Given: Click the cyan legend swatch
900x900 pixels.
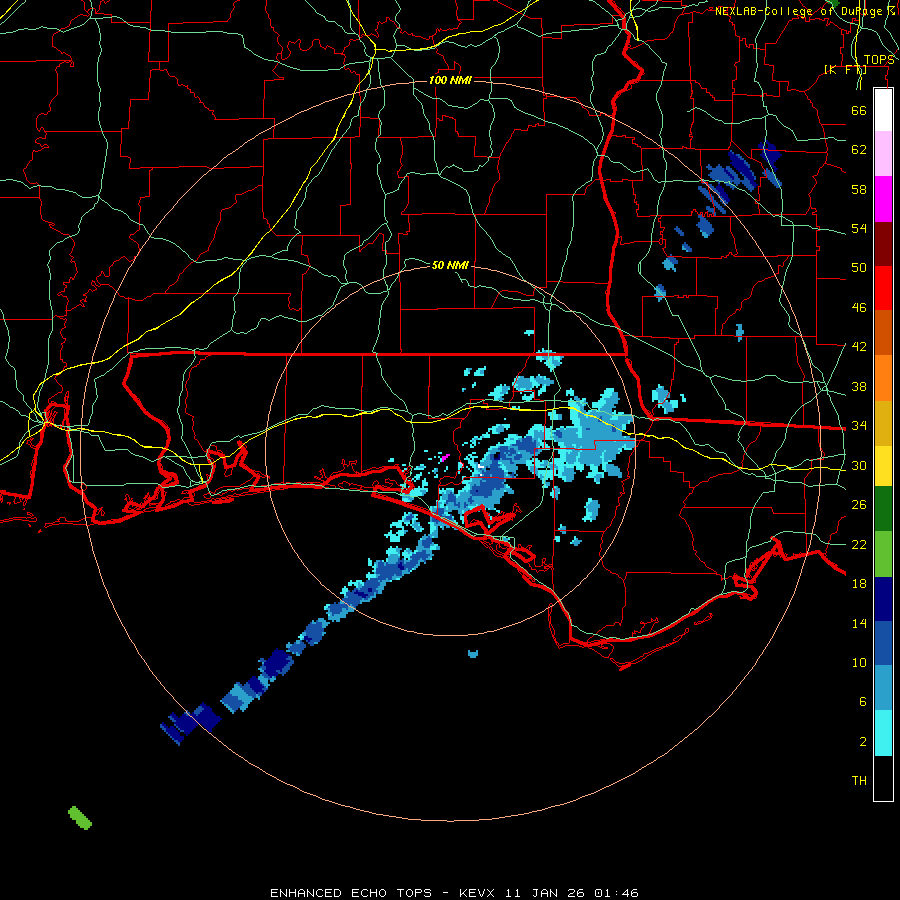Looking at the screenshot, I should coord(883,734).
